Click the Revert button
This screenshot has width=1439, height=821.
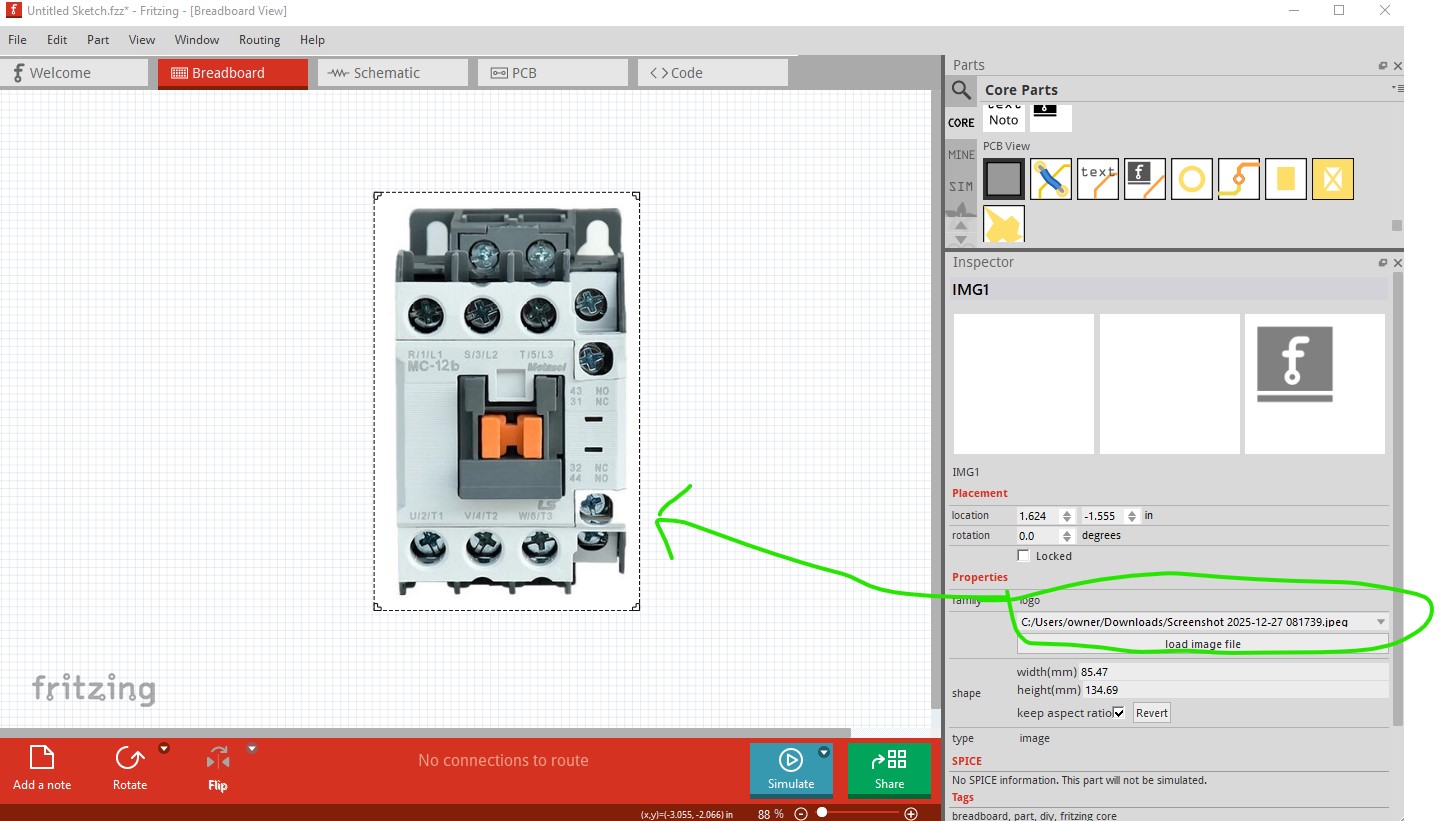[x=1151, y=713]
